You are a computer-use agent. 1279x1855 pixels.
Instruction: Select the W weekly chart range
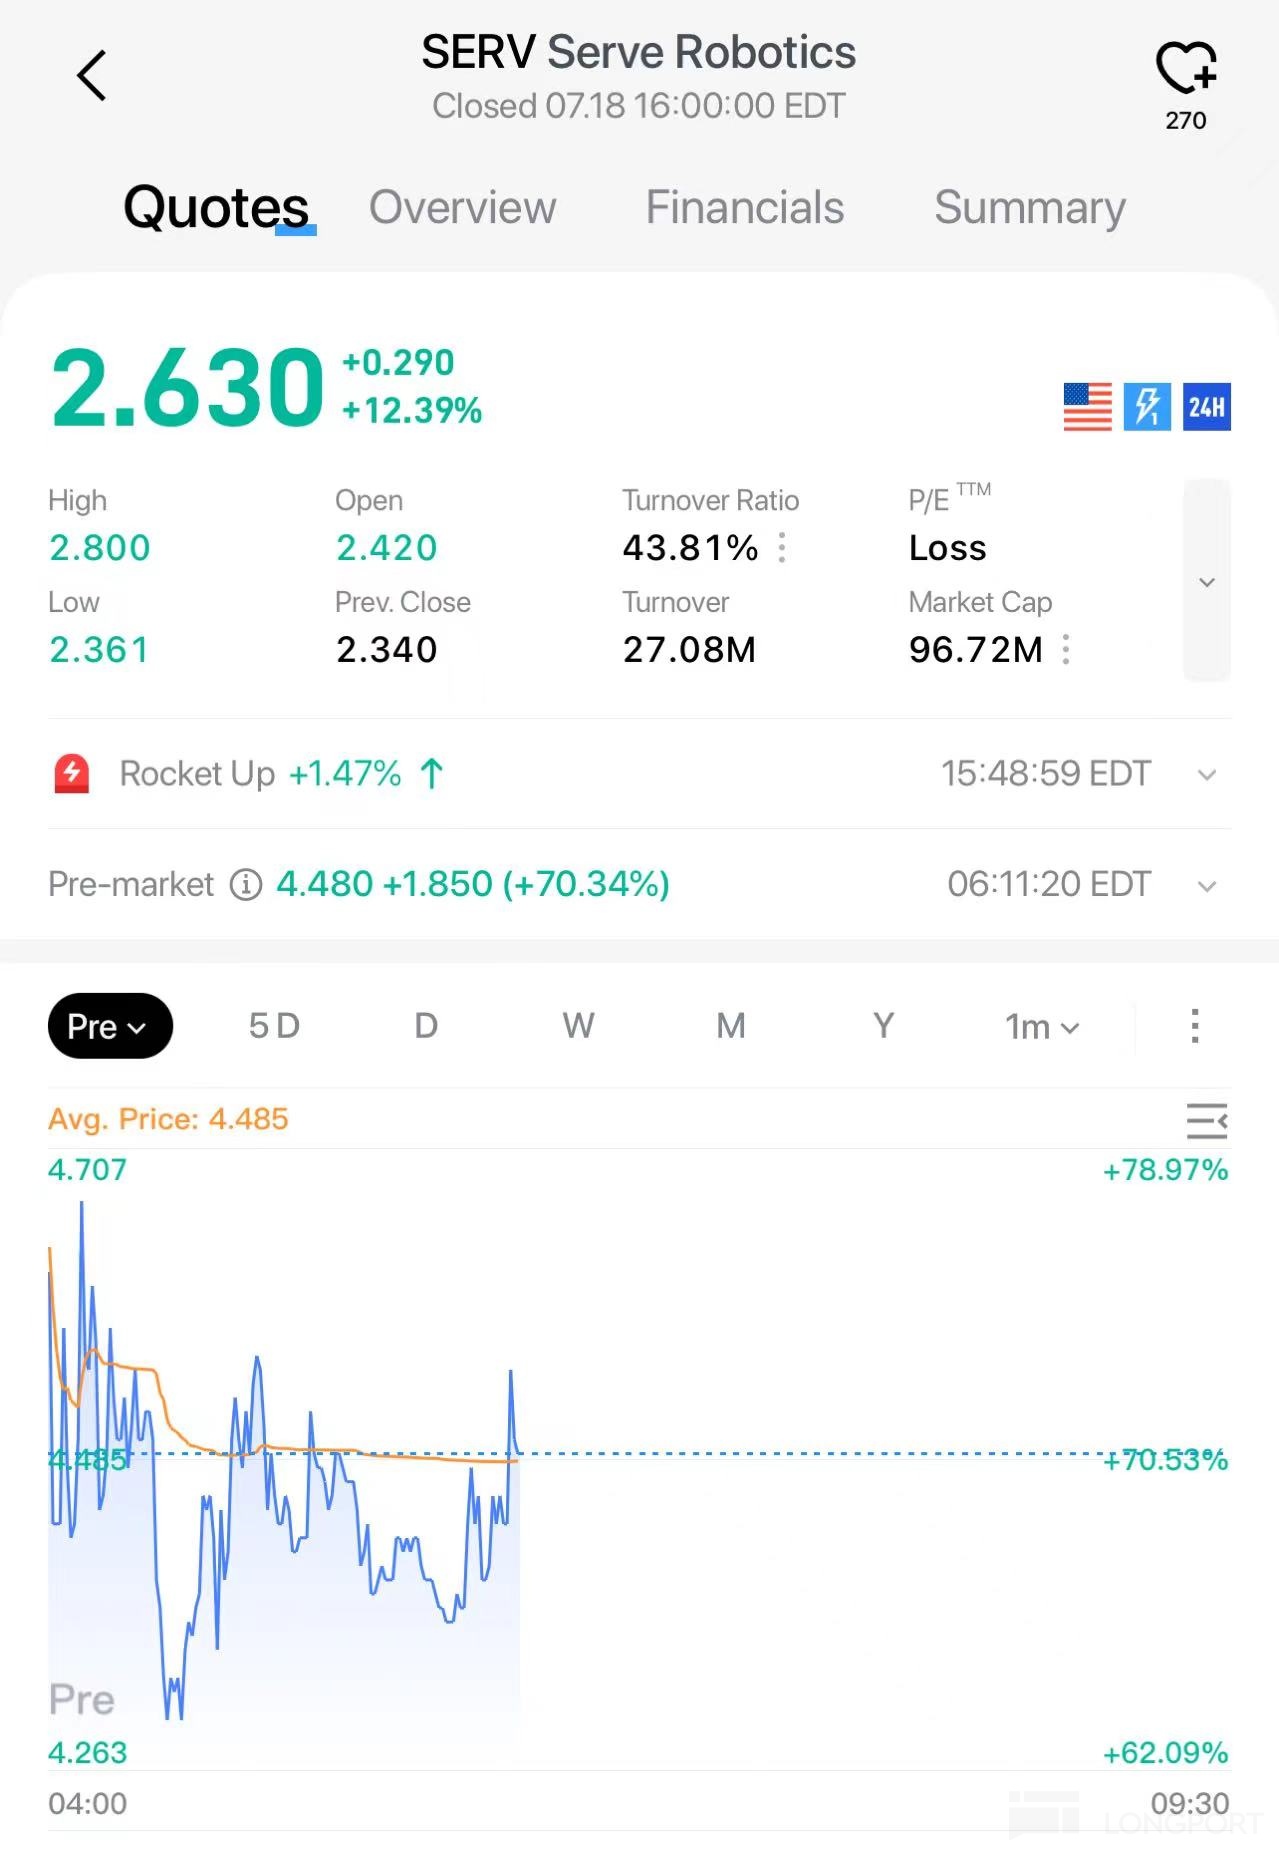pos(578,1026)
